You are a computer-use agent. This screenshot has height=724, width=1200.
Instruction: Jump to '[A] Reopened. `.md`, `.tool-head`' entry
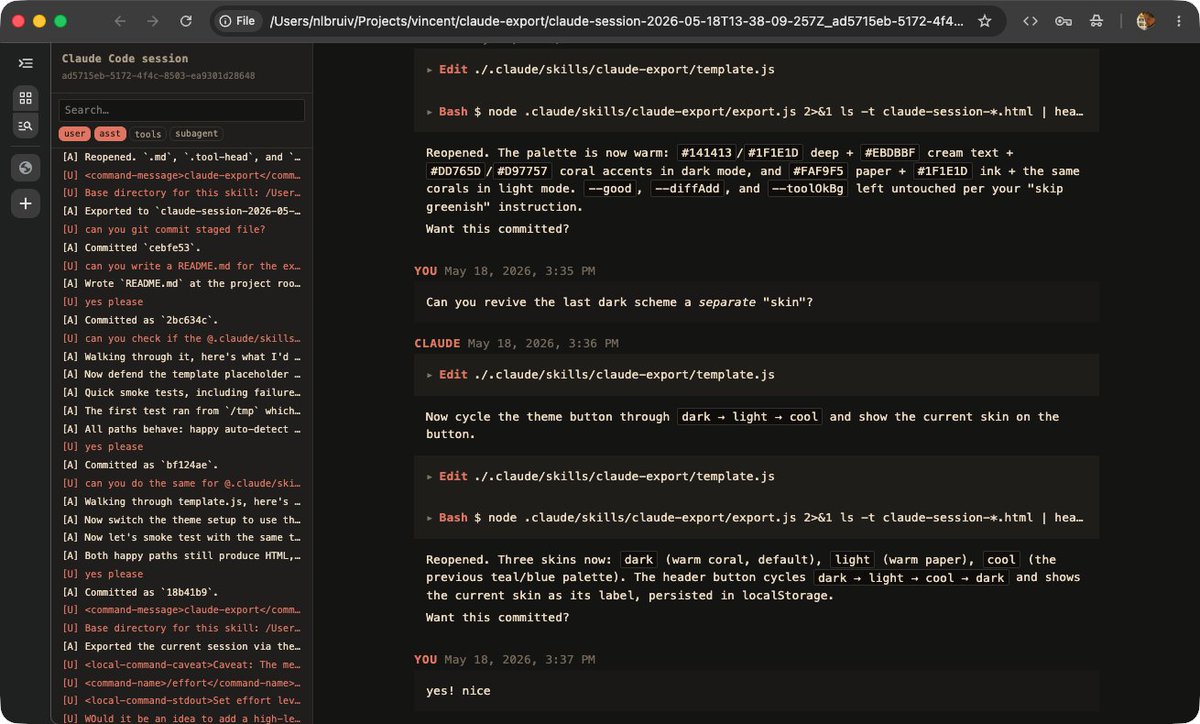tap(182, 157)
